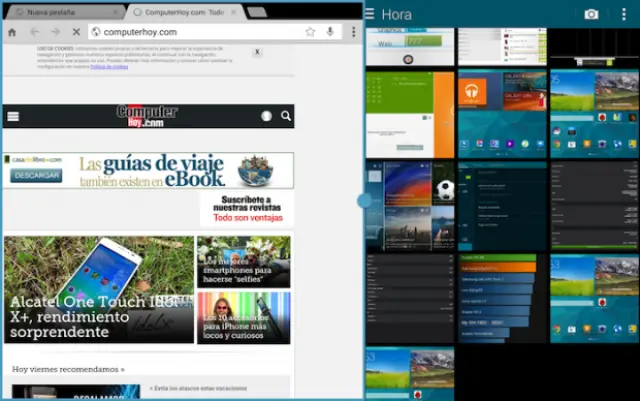Expand the gallery navigation drawer beside Hora

371,14
